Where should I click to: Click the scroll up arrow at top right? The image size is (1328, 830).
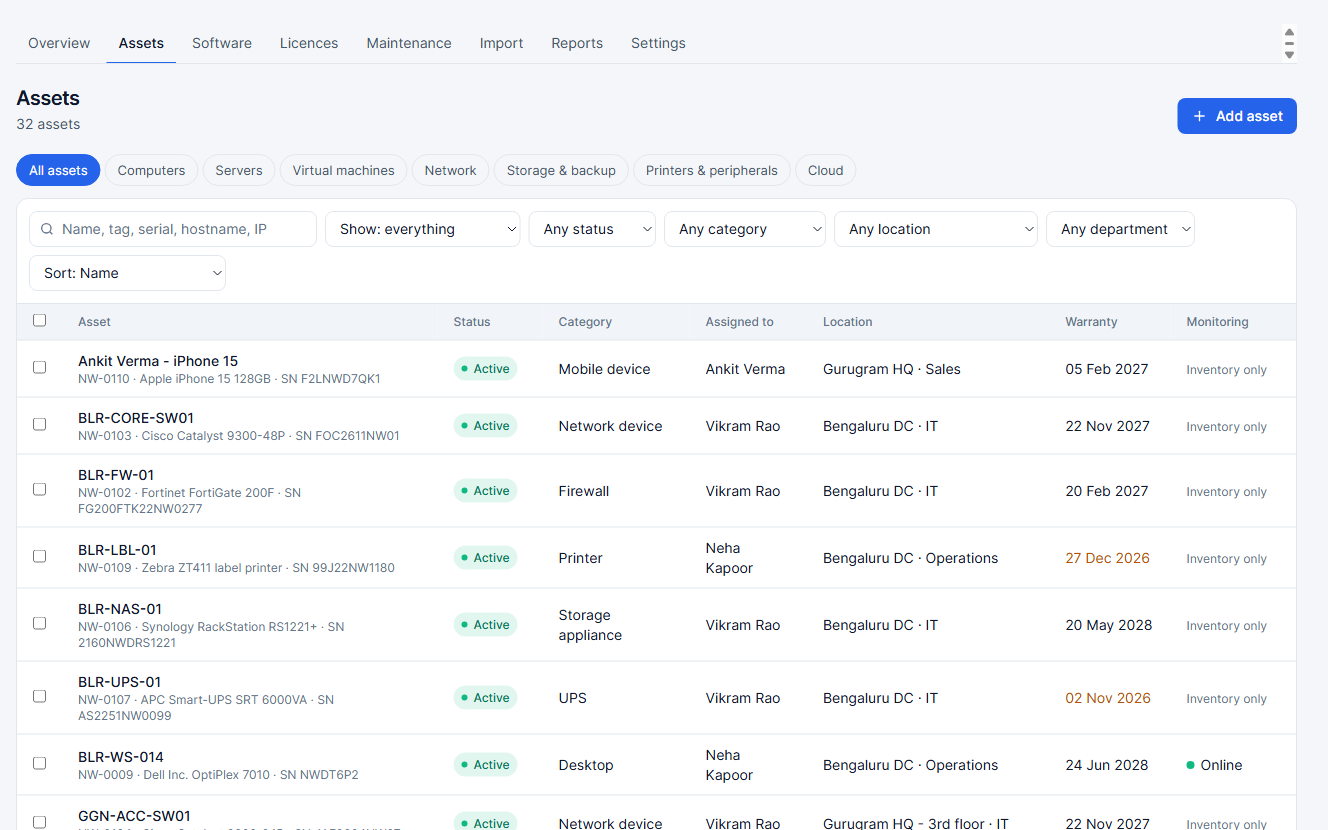(1289, 32)
